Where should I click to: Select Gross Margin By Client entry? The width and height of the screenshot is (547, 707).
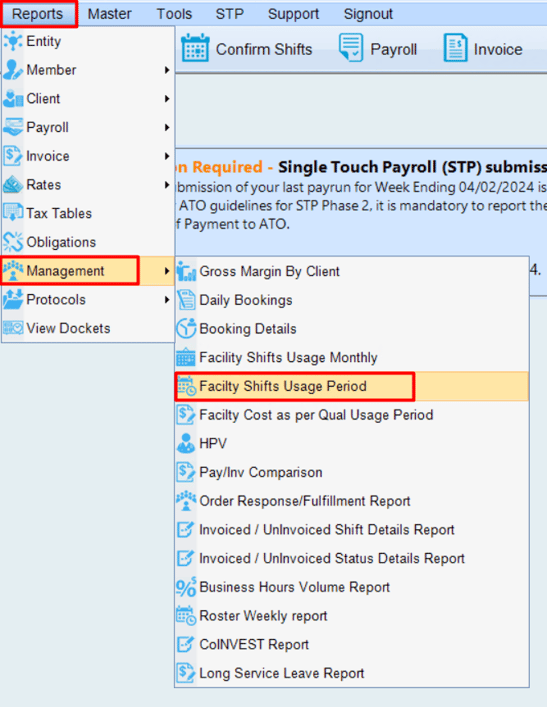[352, 271]
